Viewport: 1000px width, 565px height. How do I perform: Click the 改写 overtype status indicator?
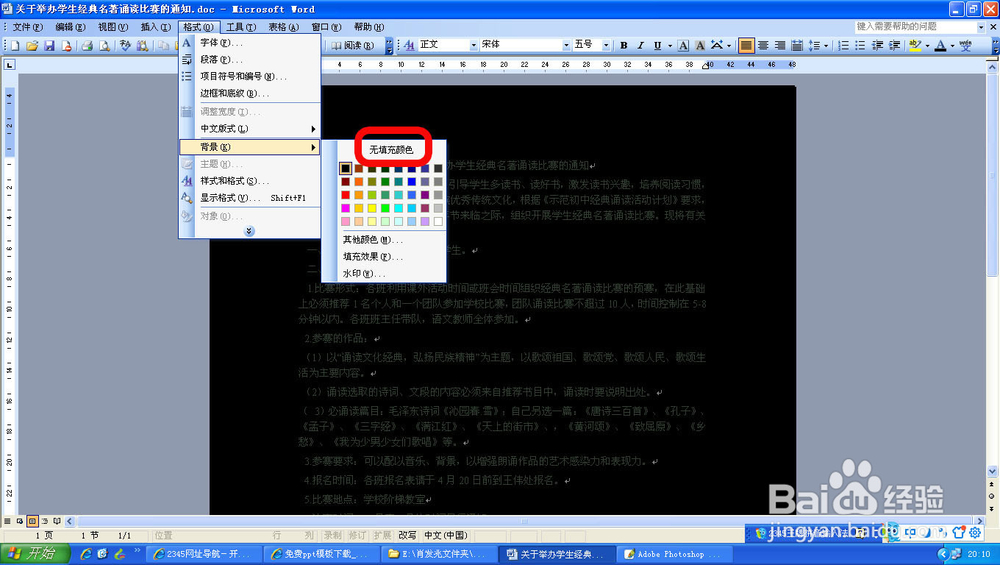[x=407, y=536]
